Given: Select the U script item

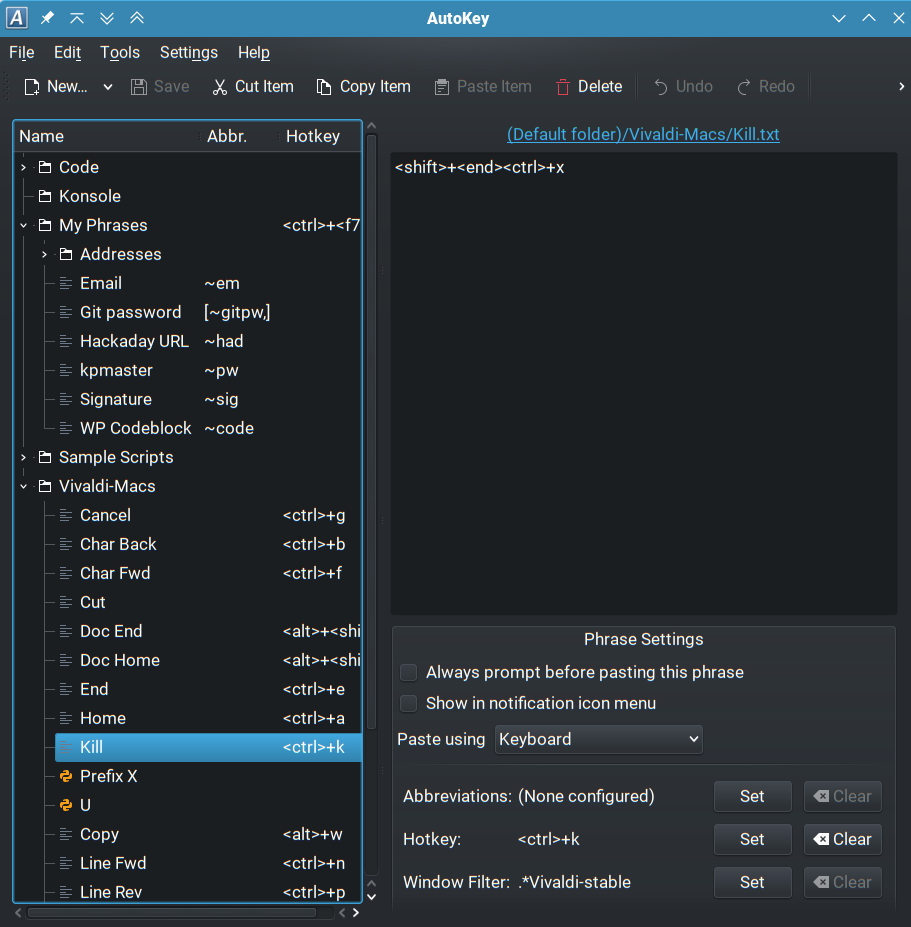Looking at the screenshot, I should [85, 805].
